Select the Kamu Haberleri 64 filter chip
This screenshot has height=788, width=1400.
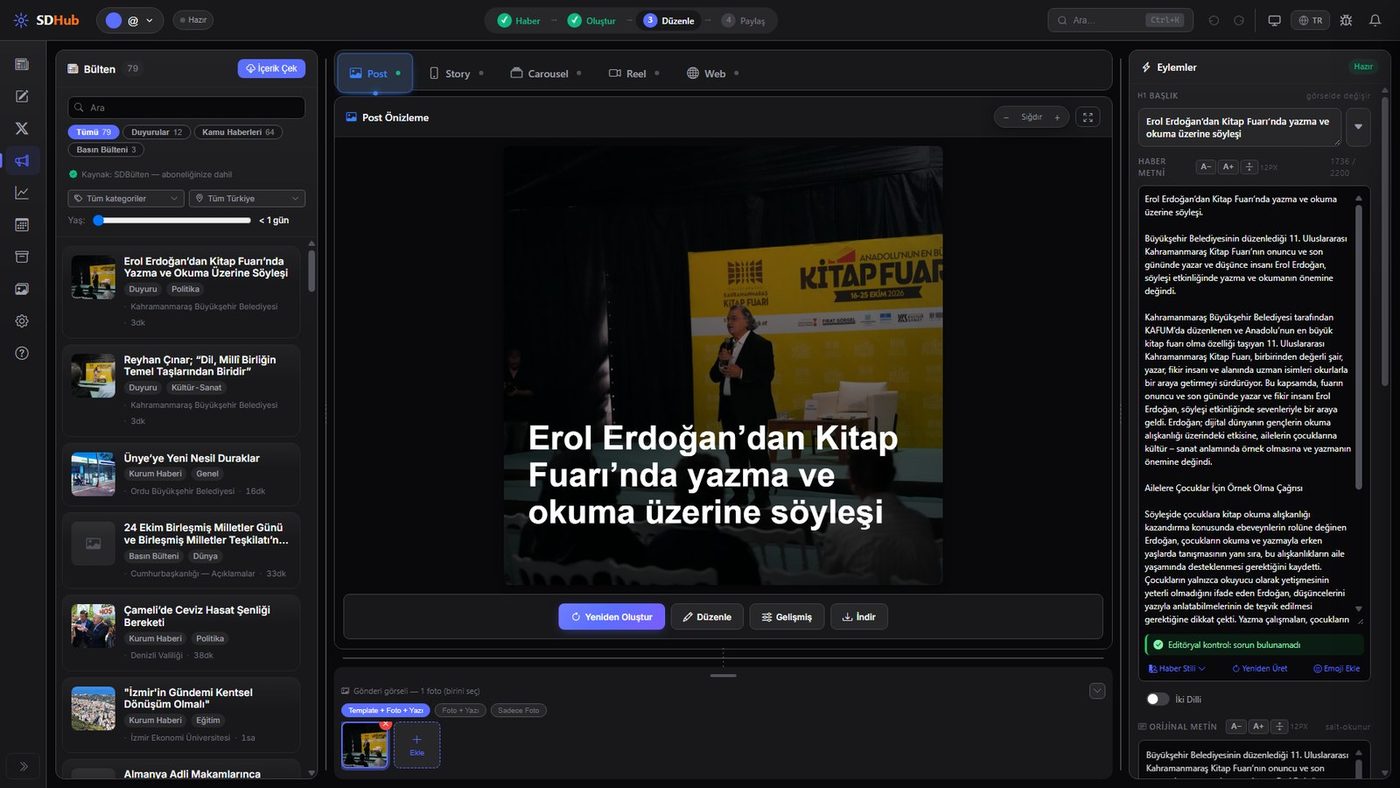[238, 132]
